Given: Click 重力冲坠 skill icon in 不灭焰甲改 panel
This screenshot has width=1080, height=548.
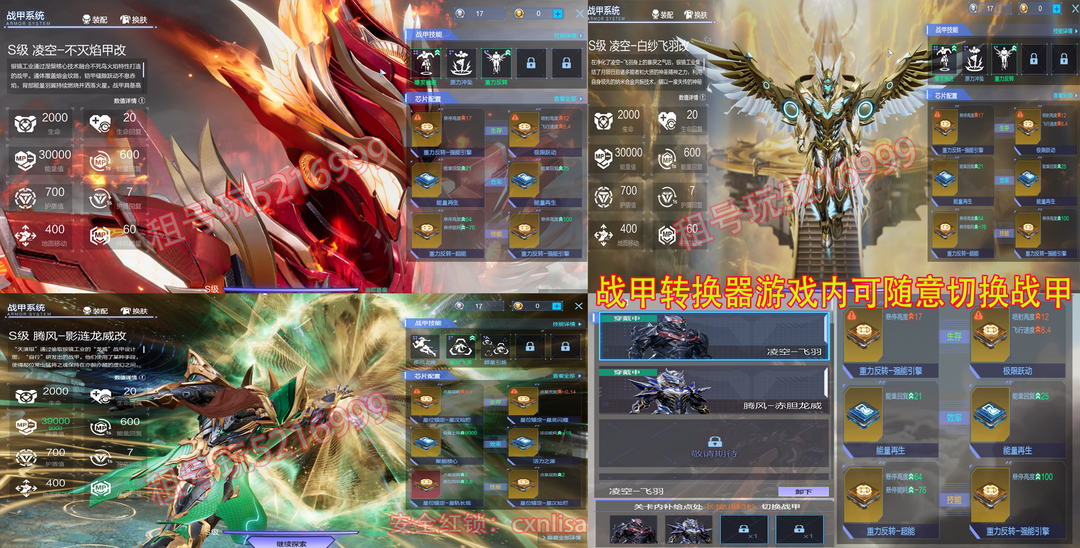Looking at the screenshot, I should (463, 62).
